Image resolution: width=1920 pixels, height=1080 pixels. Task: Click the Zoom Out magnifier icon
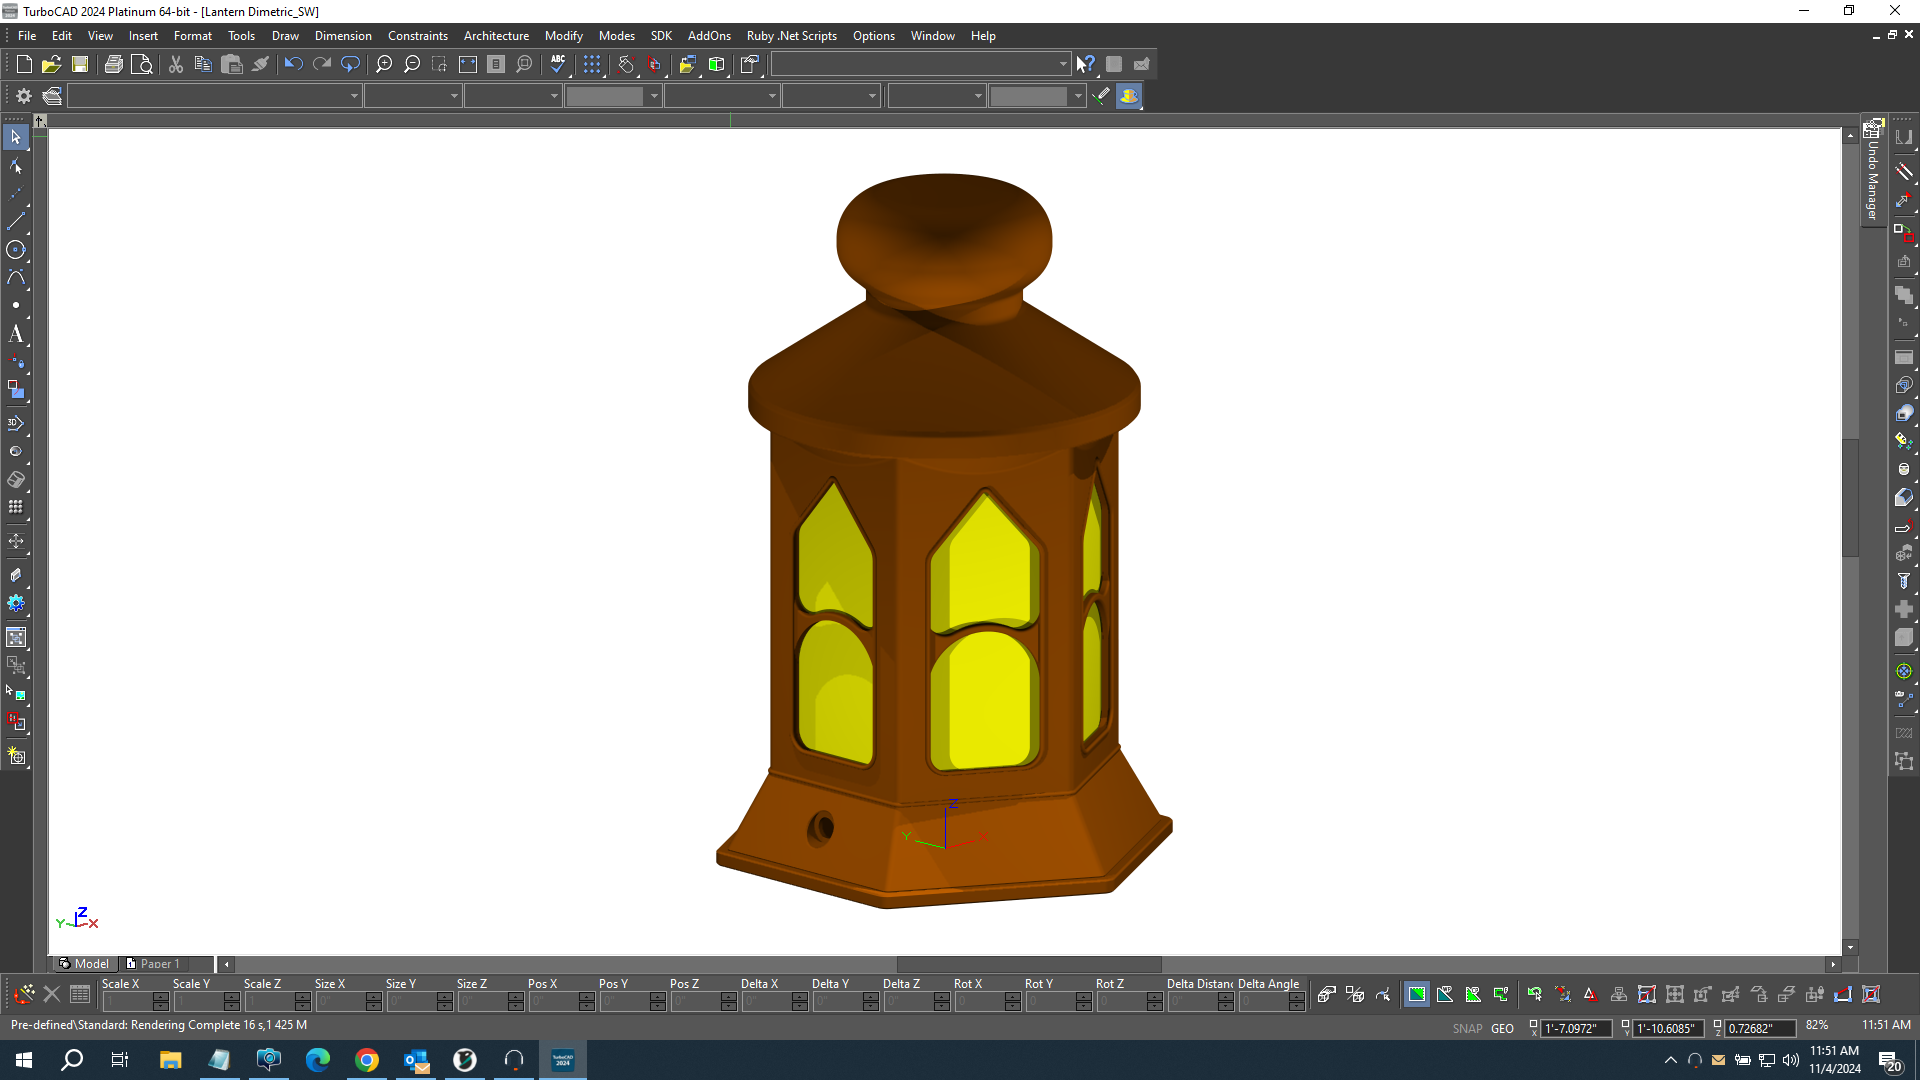(412, 64)
